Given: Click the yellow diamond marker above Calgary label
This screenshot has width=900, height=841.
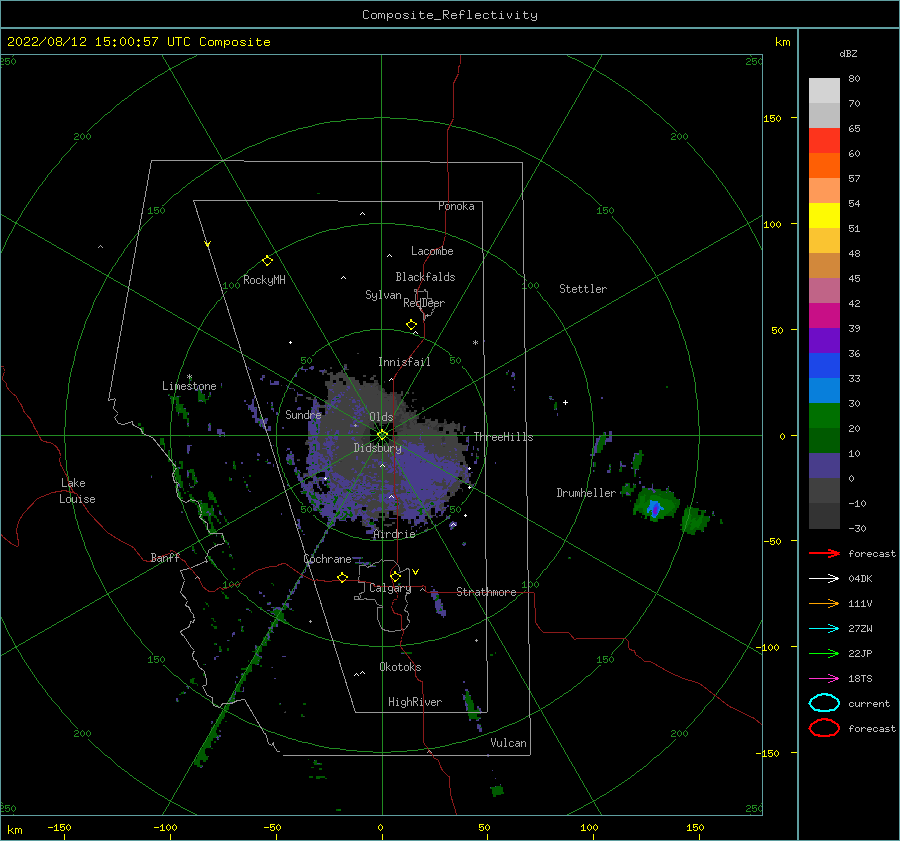Looking at the screenshot, I should tap(395, 576).
